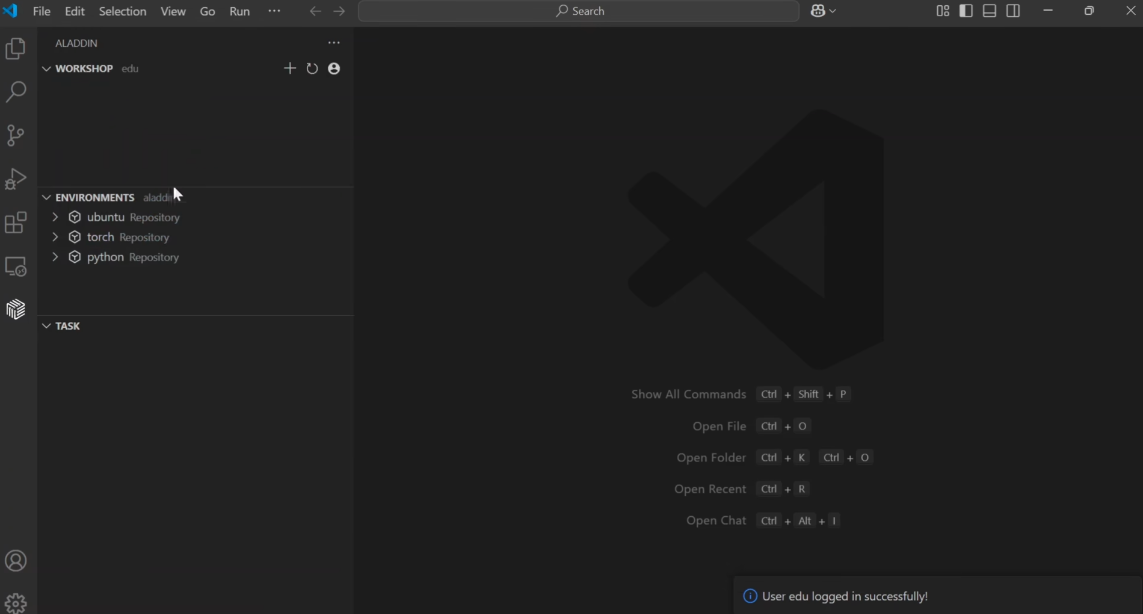Open the Run menu

click(x=240, y=11)
